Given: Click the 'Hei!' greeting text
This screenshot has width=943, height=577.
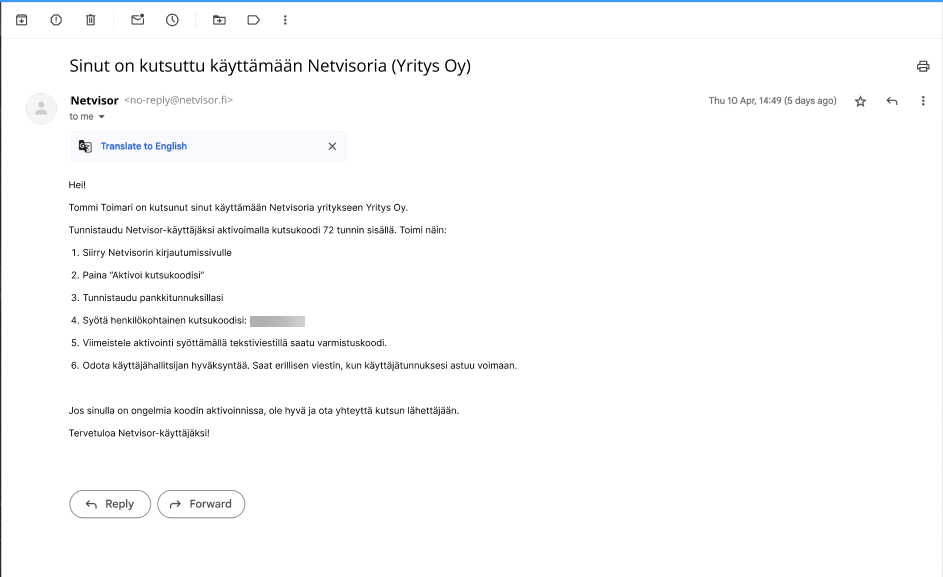Looking at the screenshot, I should [77, 185].
